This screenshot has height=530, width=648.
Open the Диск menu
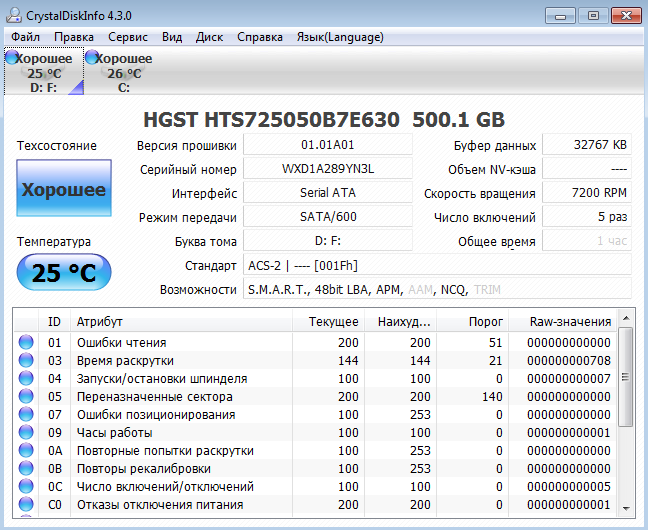[210, 37]
